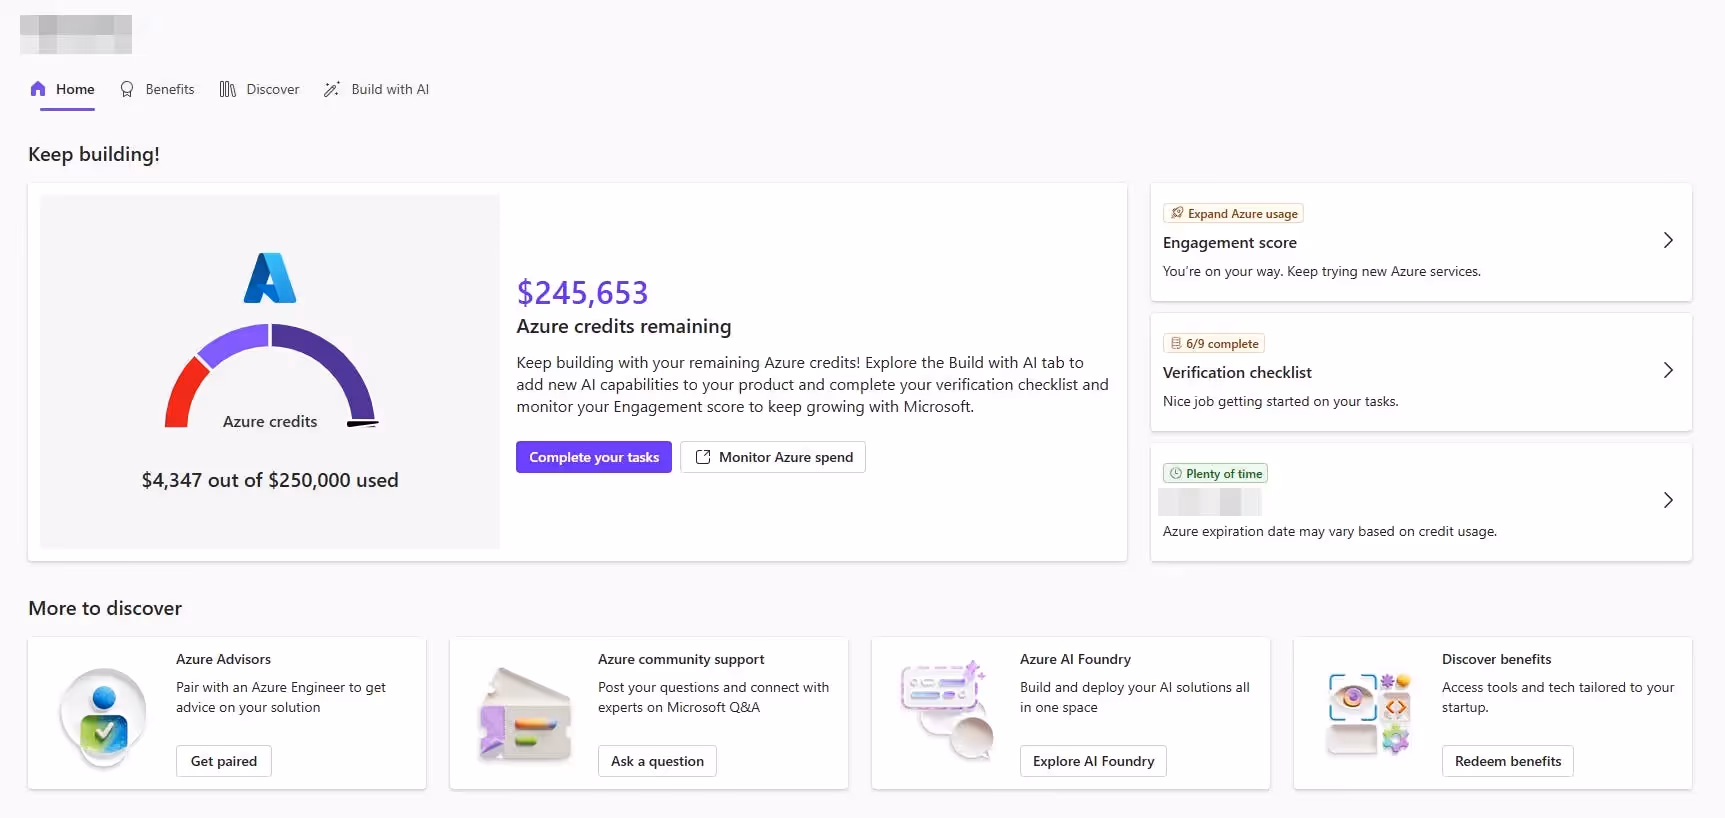Click Complete your tasks button
1725x818 pixels.
[x=593, y=457]
